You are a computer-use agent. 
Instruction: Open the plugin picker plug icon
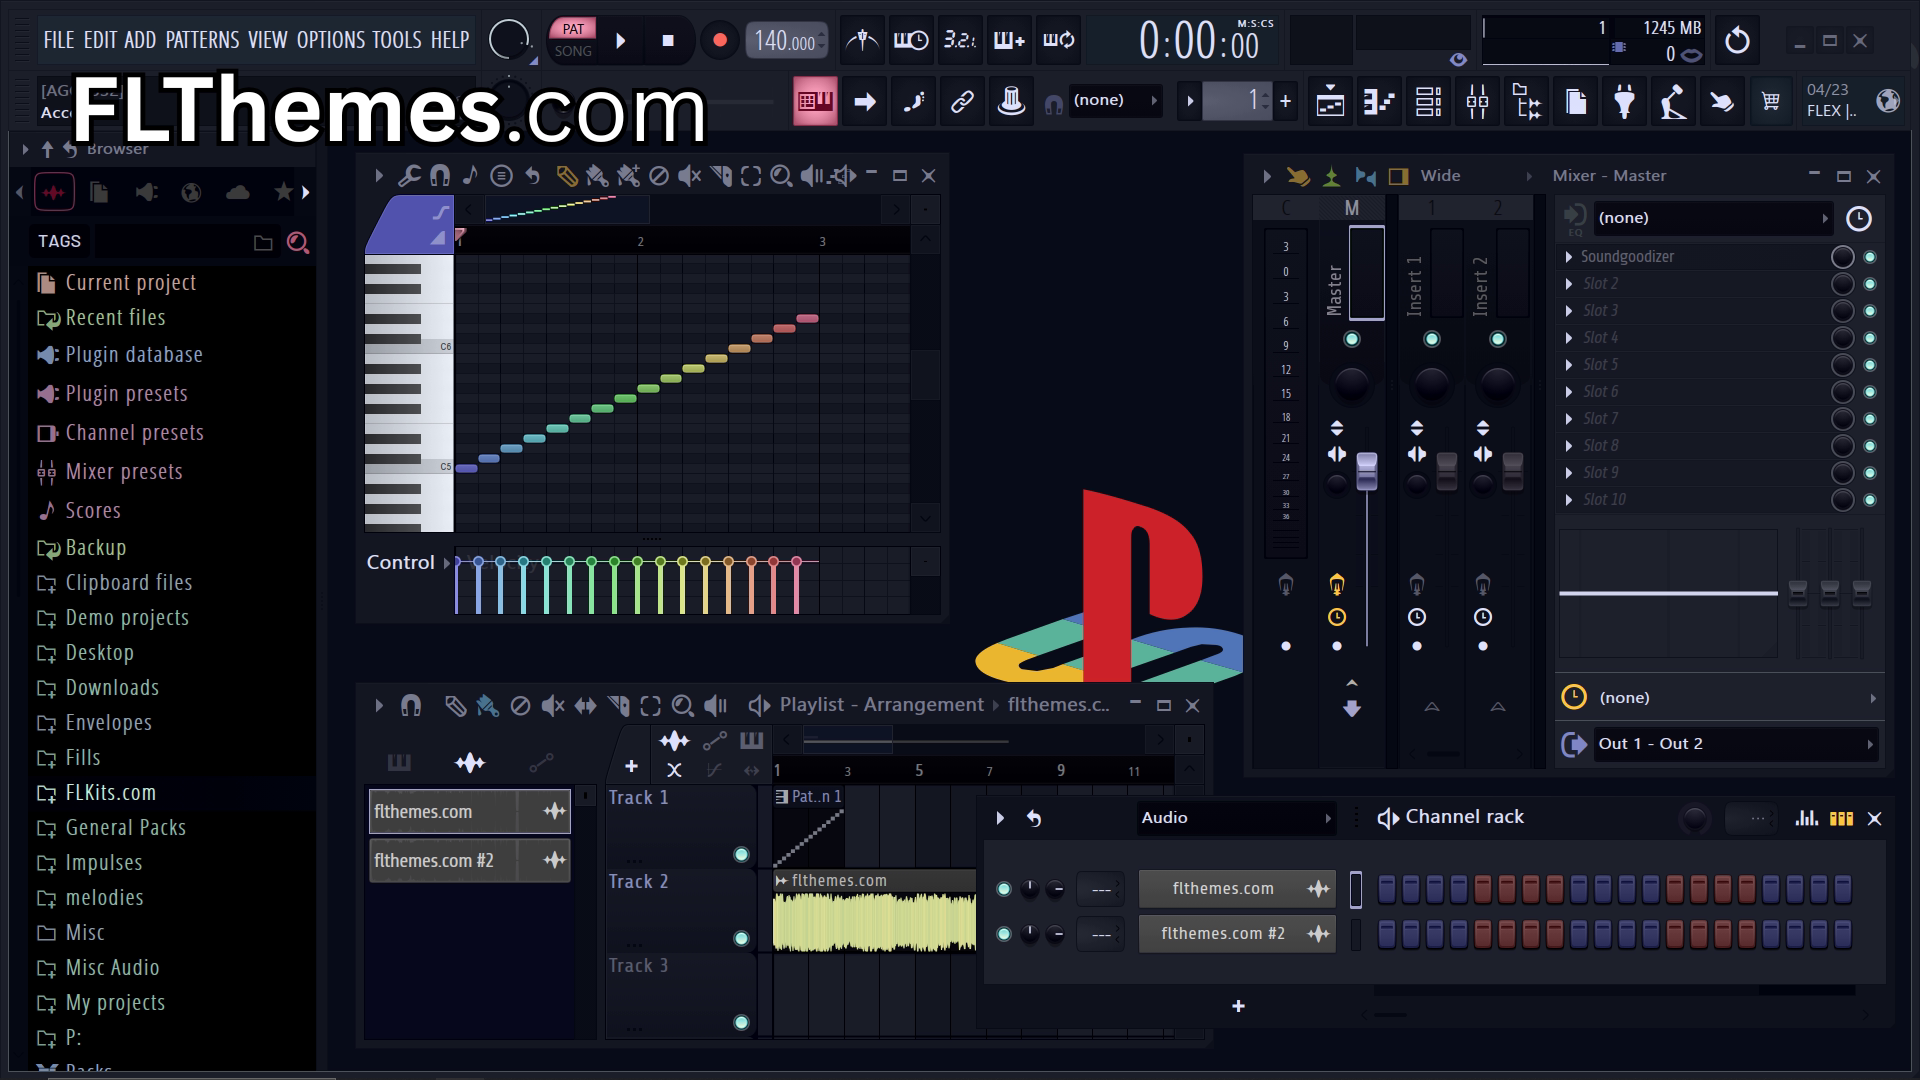pos(1624,101)
